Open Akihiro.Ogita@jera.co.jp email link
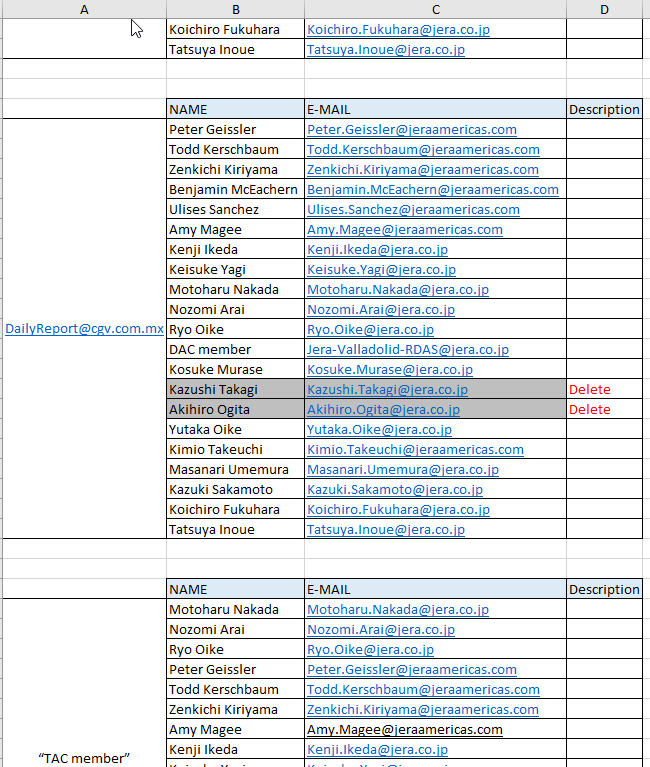The height and width of the screenshot is (767, 650). coord(383,409)
